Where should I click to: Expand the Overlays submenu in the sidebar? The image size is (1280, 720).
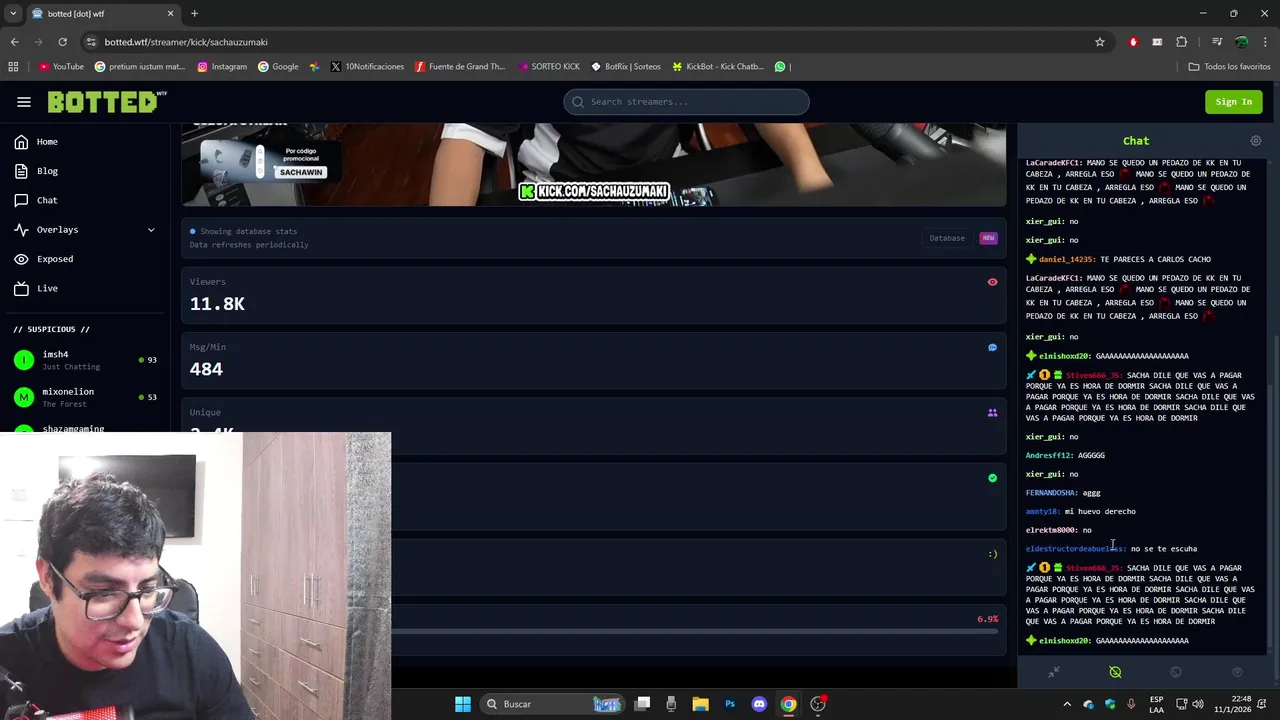[85, 230]
